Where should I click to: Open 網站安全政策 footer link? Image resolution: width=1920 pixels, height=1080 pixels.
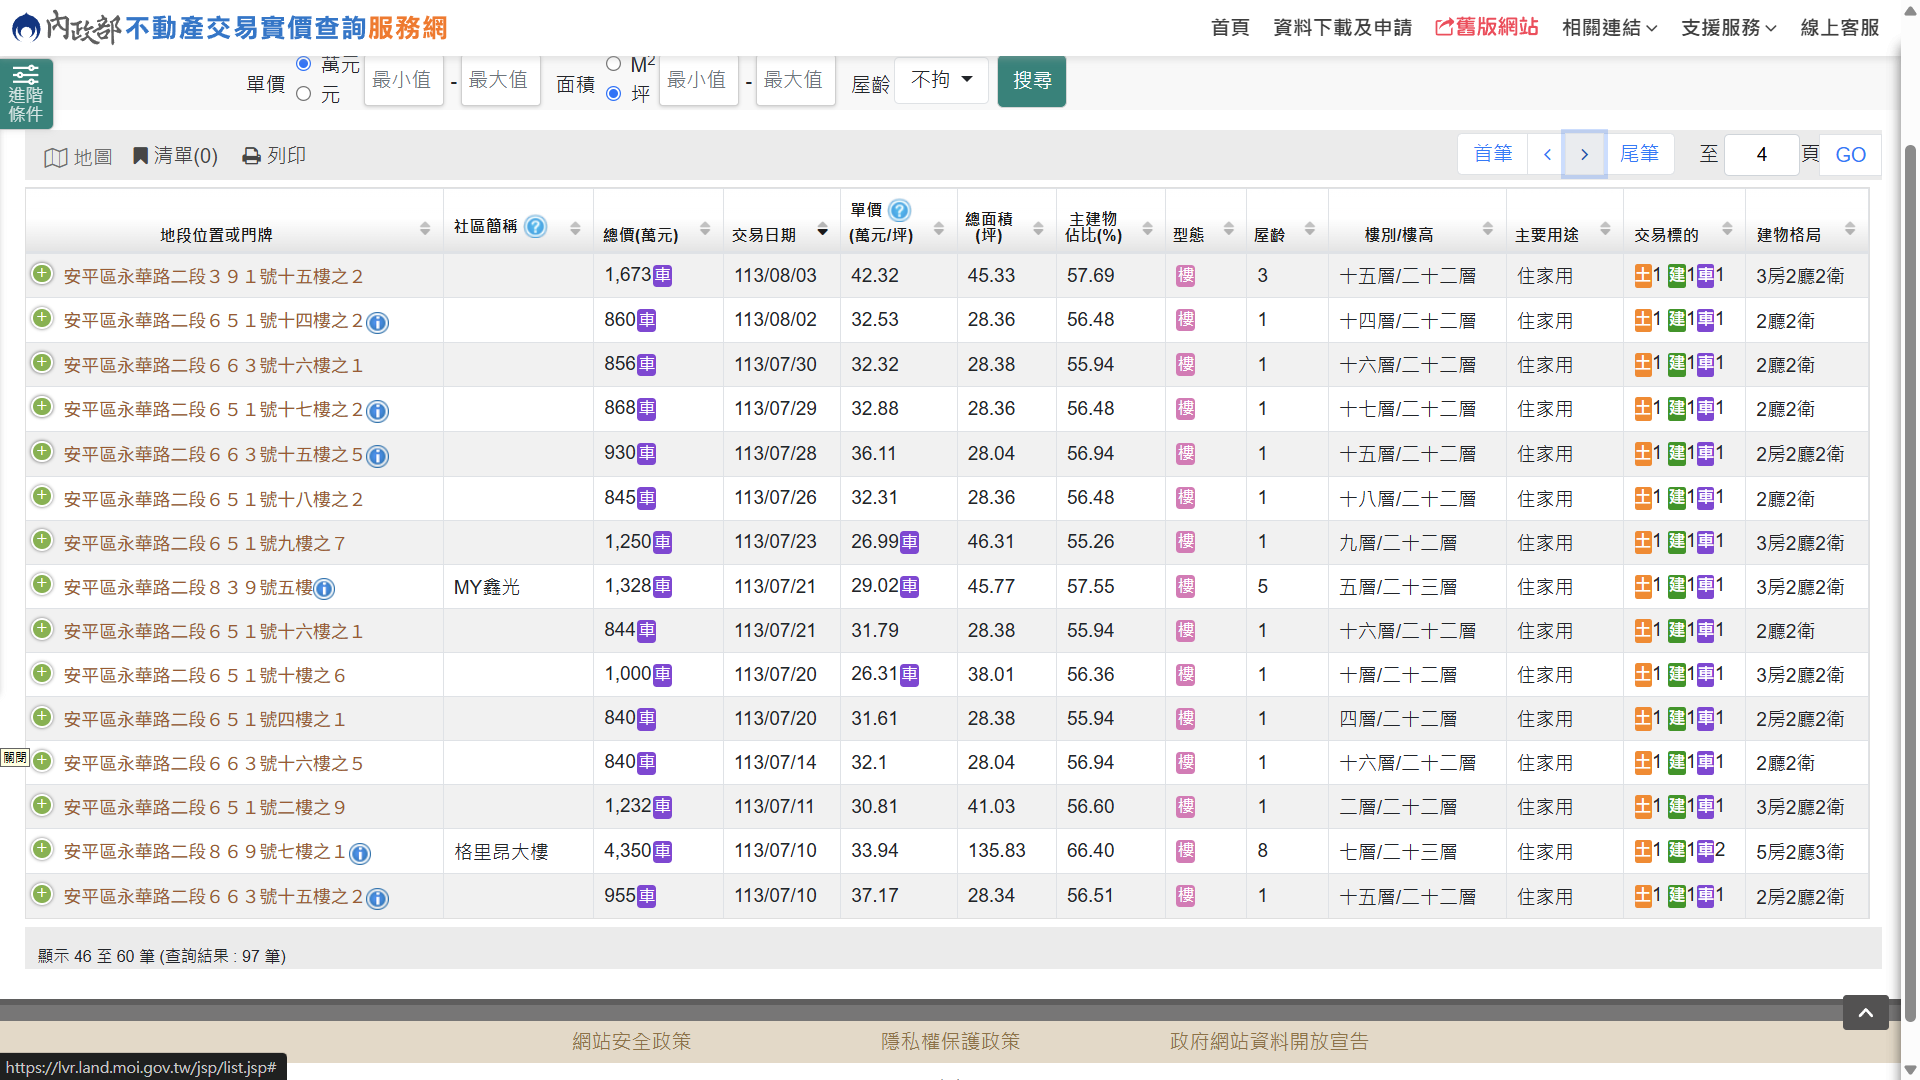coord(631,1041)
